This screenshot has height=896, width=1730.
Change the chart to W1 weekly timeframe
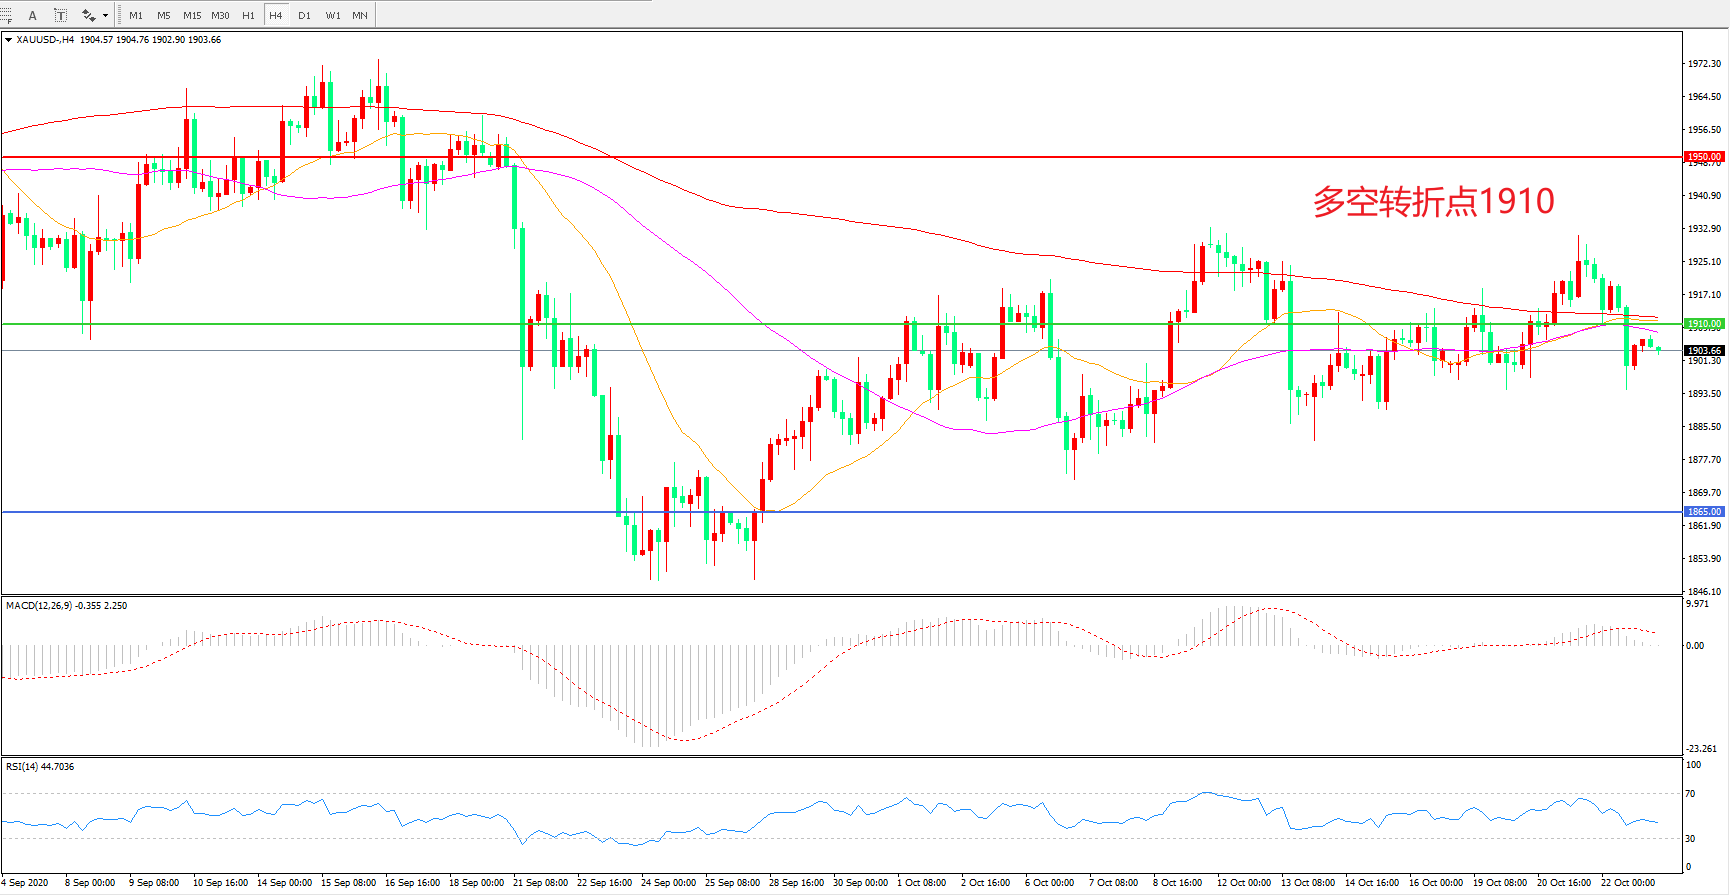tap(332, 15)
